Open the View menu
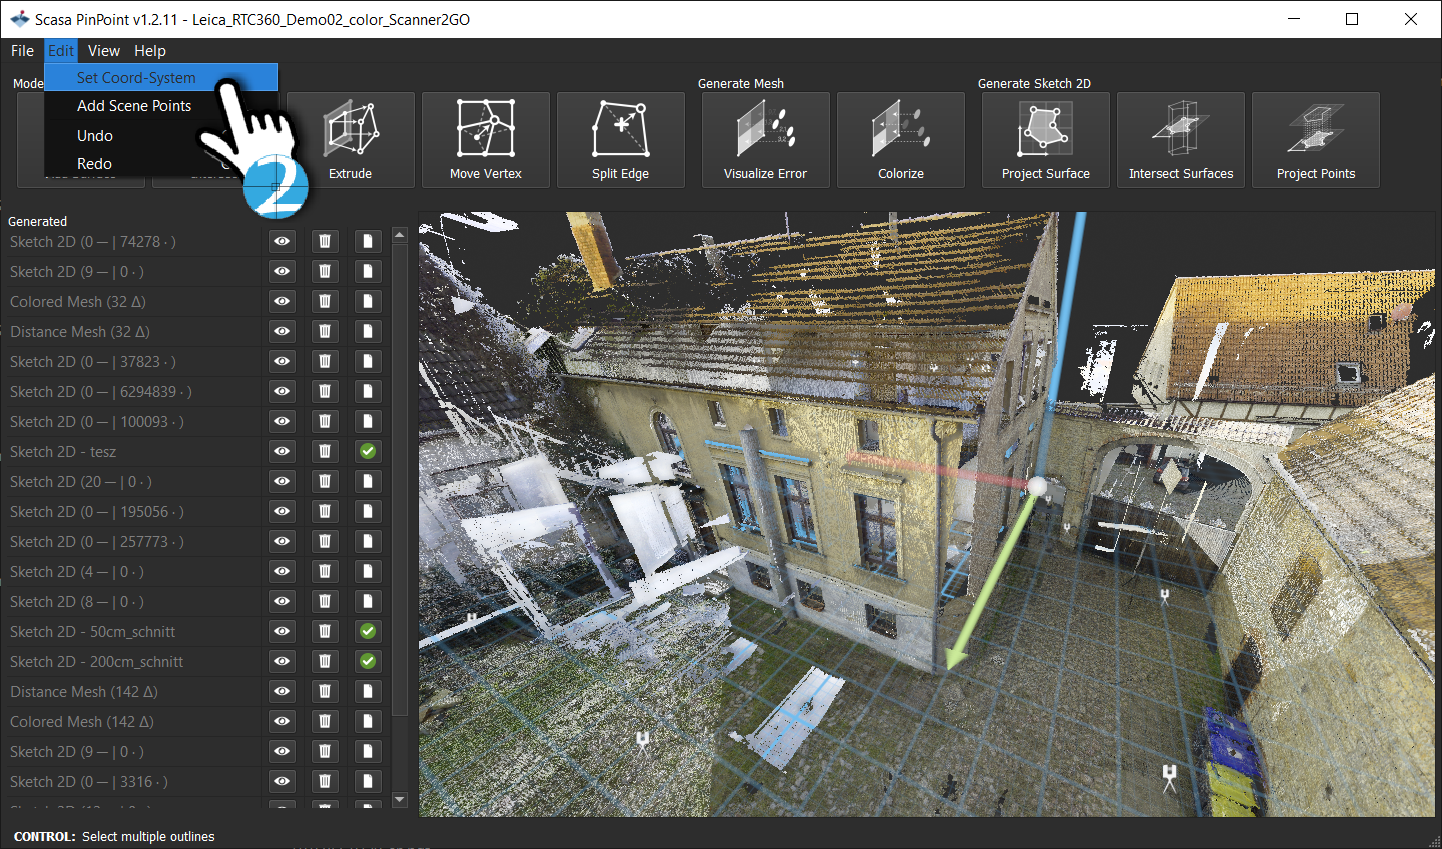Image resolution: width=1442 pixels, height=849 pixels. click(104, 51)
